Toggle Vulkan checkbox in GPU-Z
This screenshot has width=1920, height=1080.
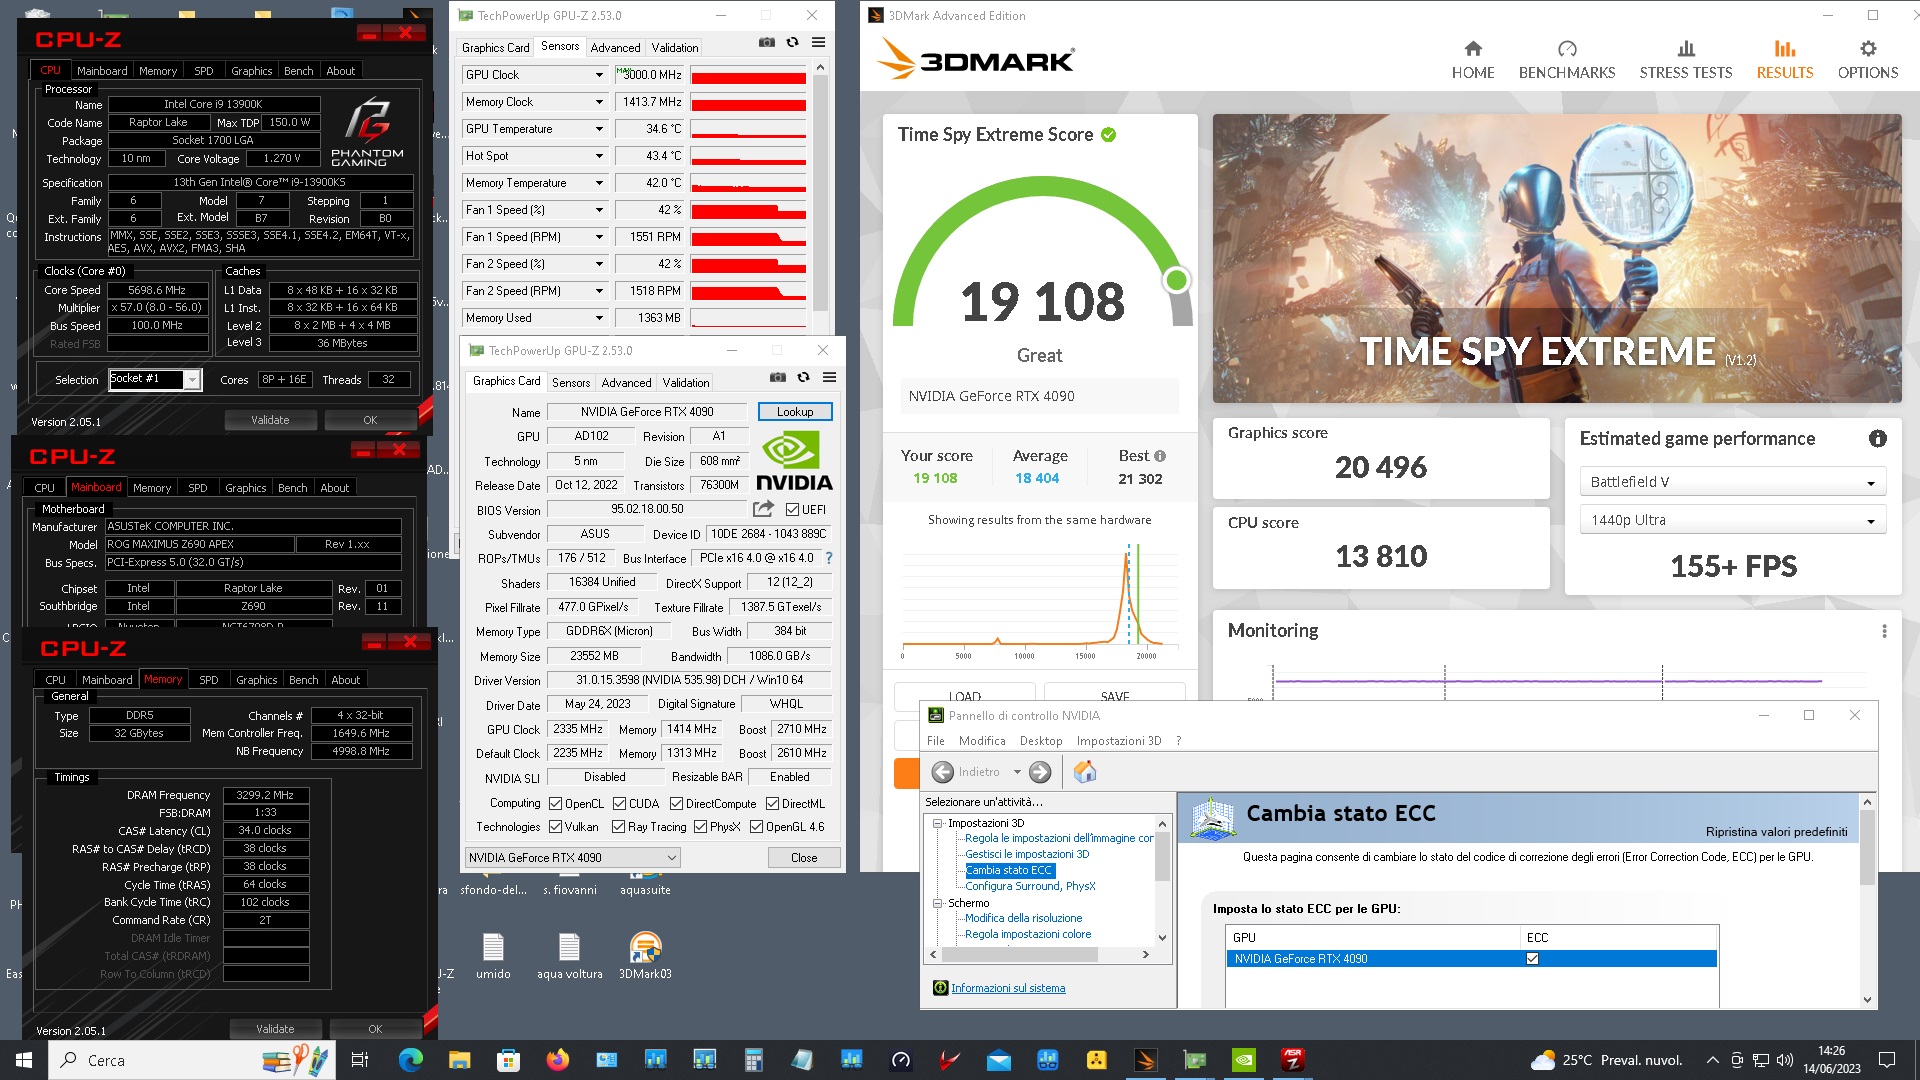[556, 827]
